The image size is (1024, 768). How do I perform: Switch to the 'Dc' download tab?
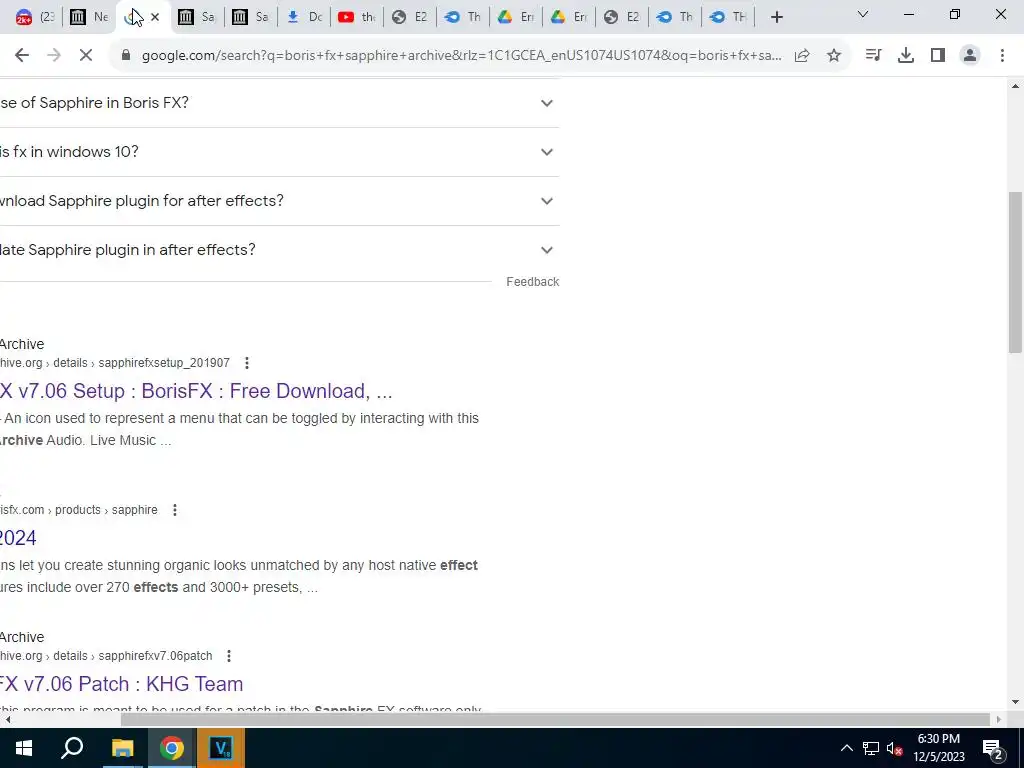click(x=305, y=17)
